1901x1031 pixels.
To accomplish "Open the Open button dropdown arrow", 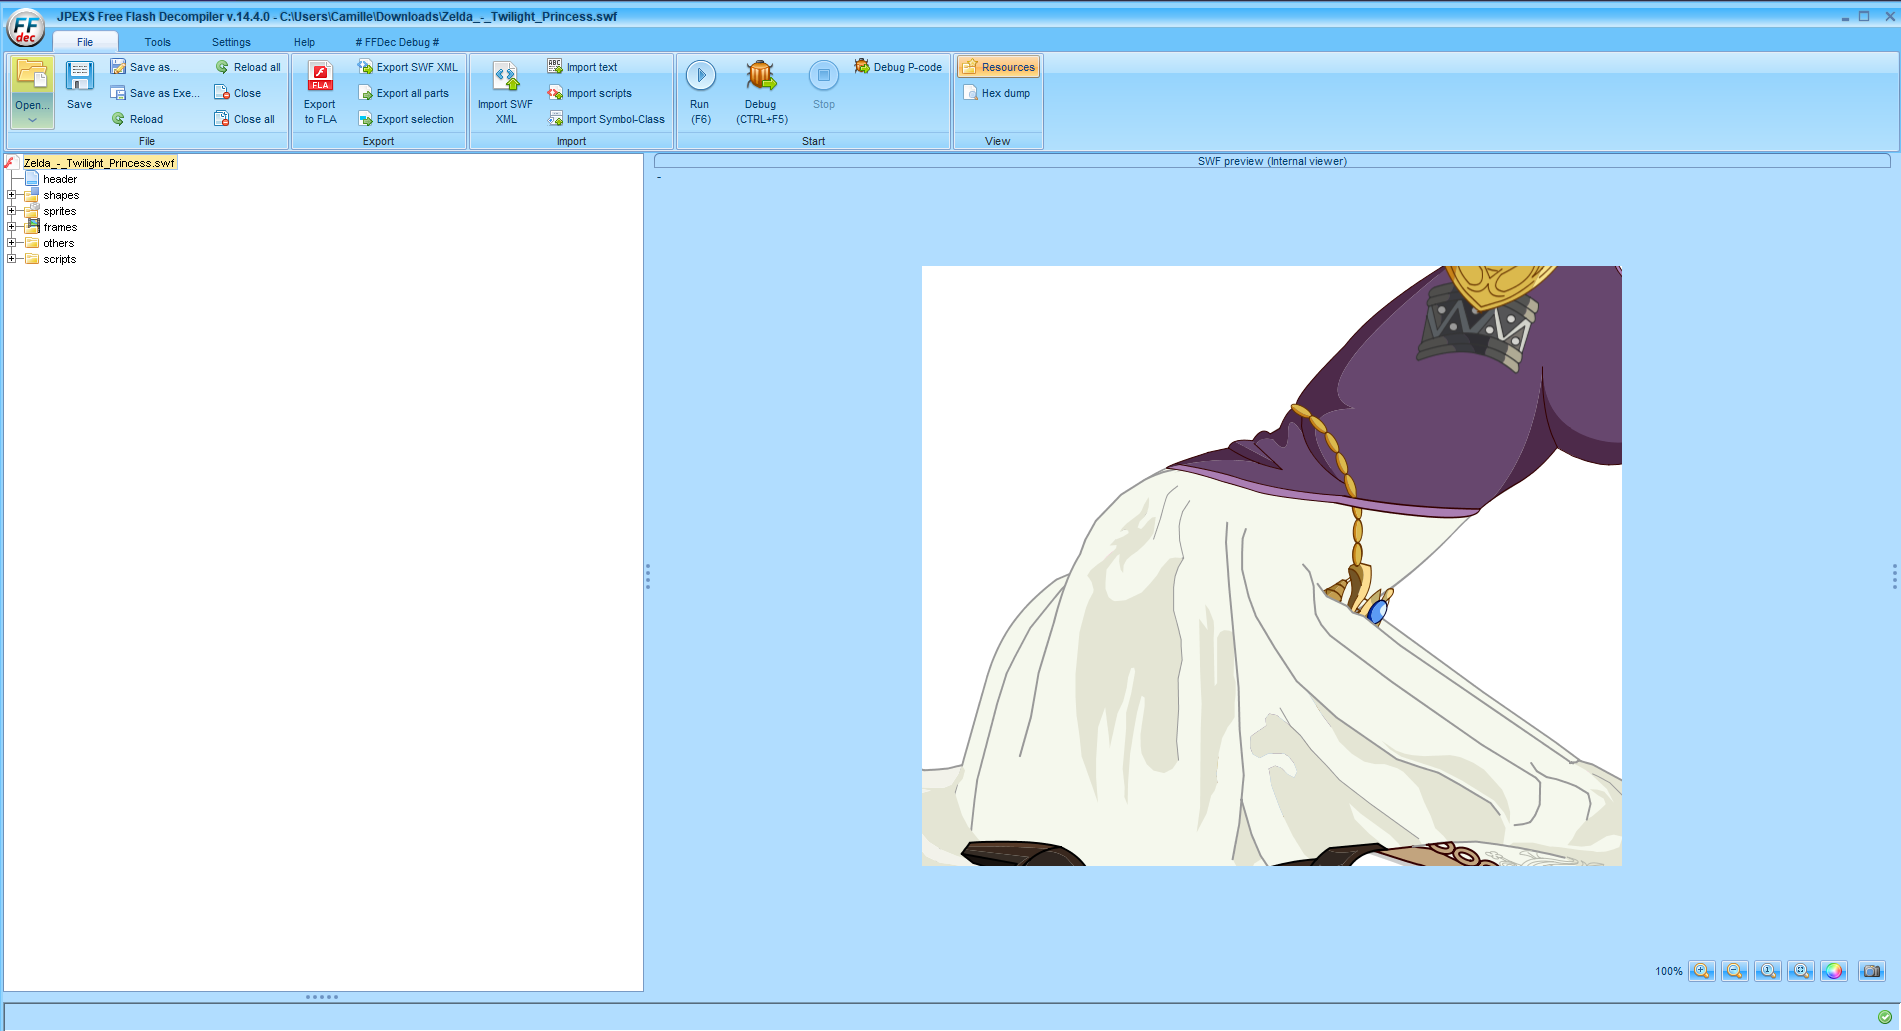I will (x=31, y=119).
